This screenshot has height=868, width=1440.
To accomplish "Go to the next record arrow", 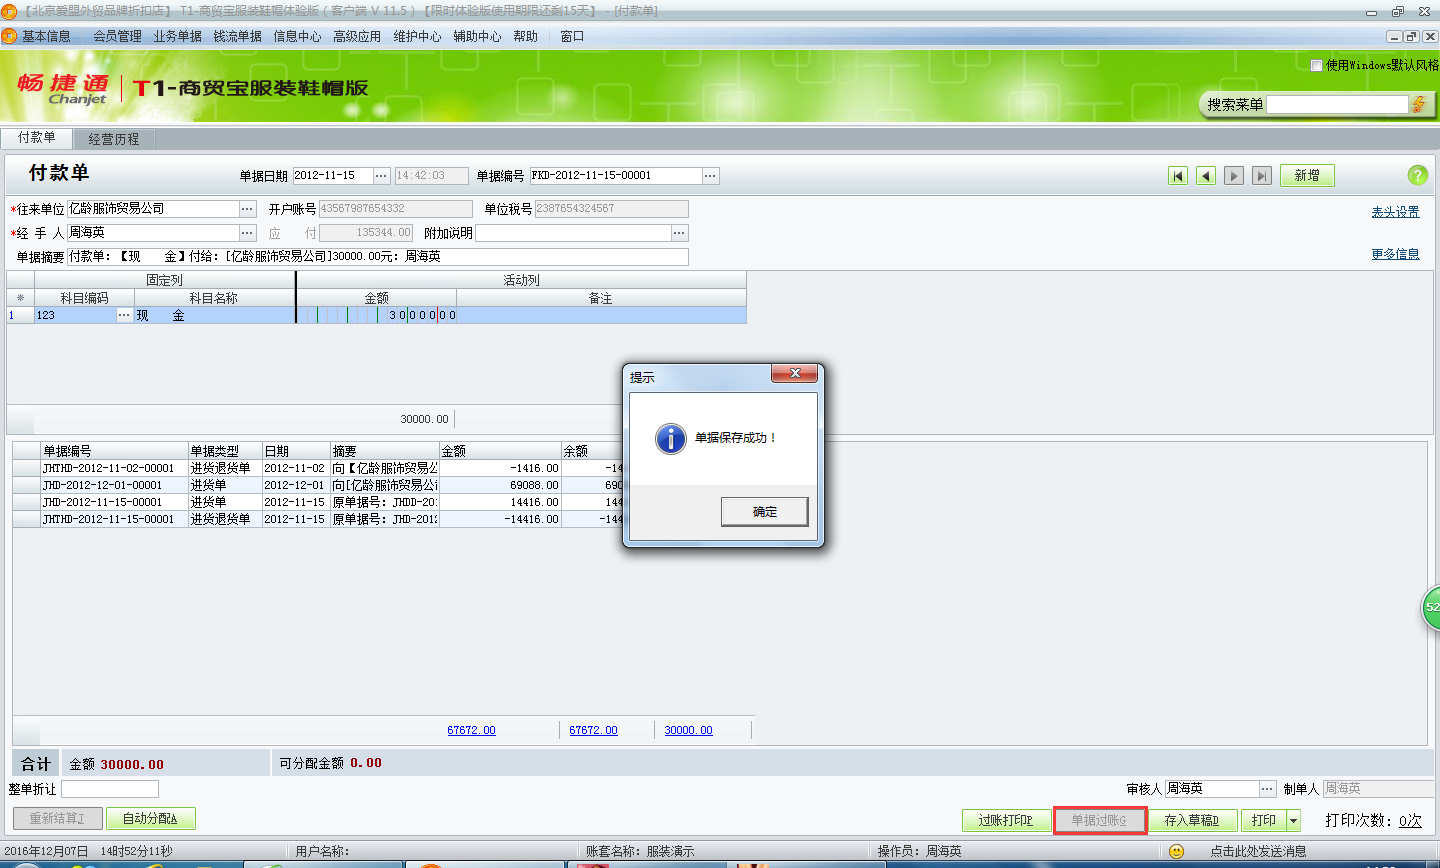I will (x=1234, y=176).
